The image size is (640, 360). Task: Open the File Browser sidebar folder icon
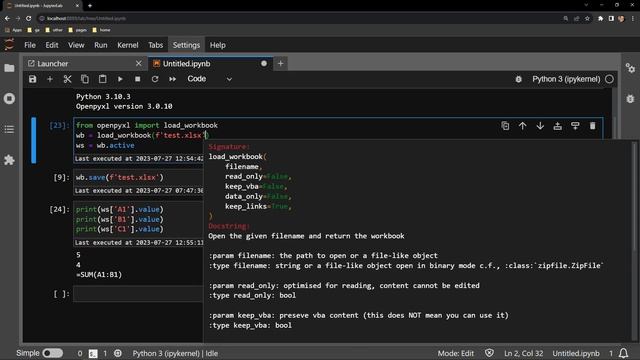pos(9,68)
